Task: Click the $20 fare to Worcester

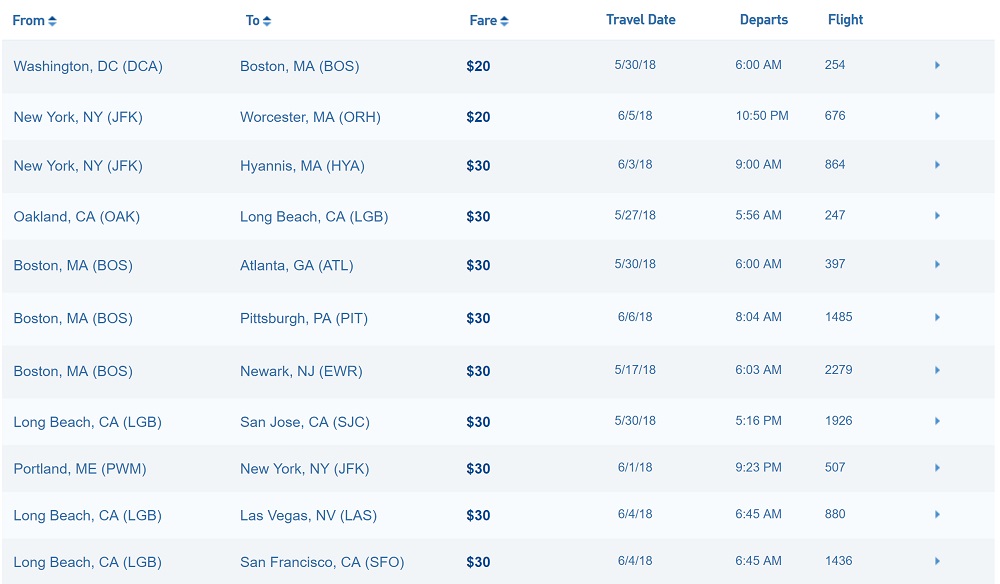Action: (x=478, y=117)
